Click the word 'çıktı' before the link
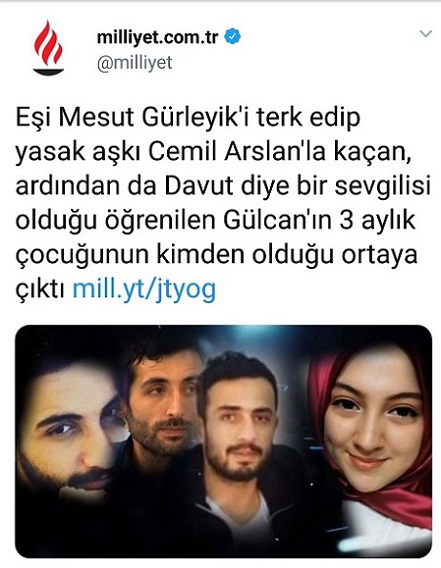 click(40, 289)
